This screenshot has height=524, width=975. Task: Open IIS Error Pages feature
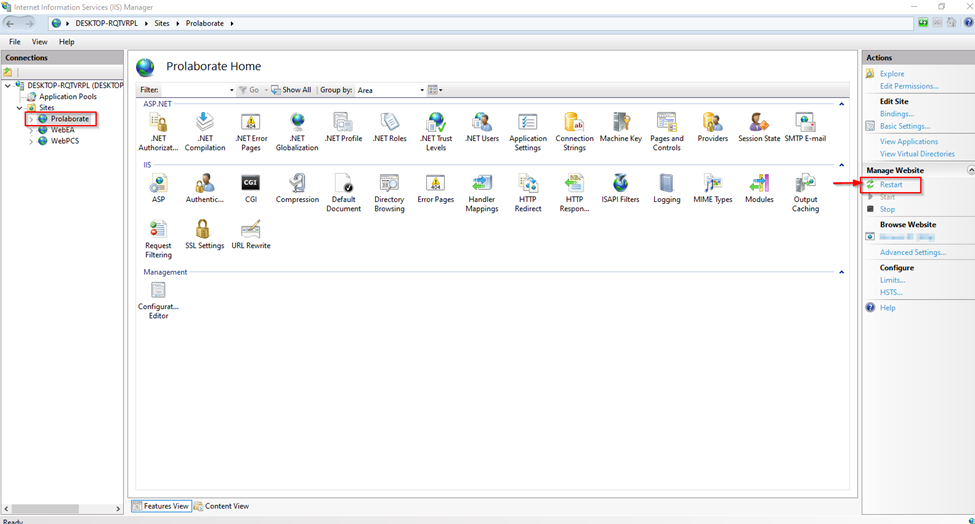tap(436, 188)
